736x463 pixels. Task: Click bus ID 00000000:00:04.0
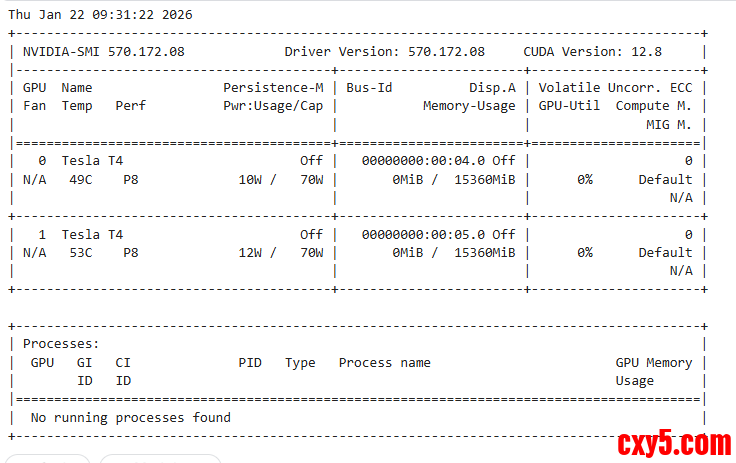(424, 161)
